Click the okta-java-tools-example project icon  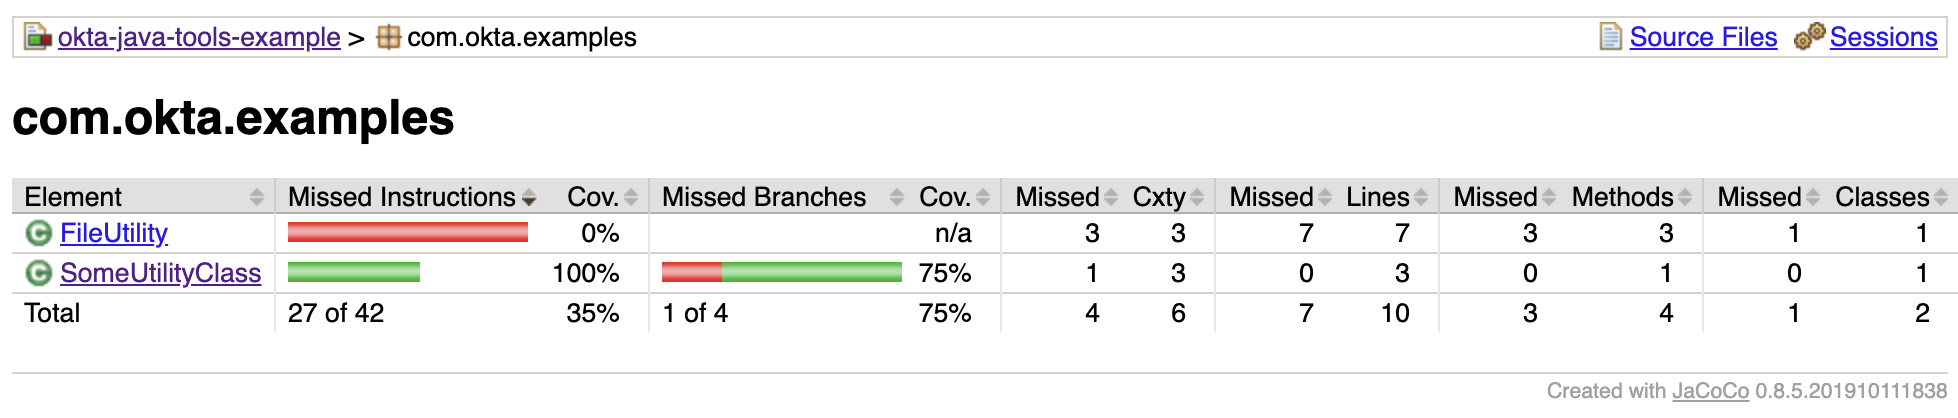click(x=38, y=38)
